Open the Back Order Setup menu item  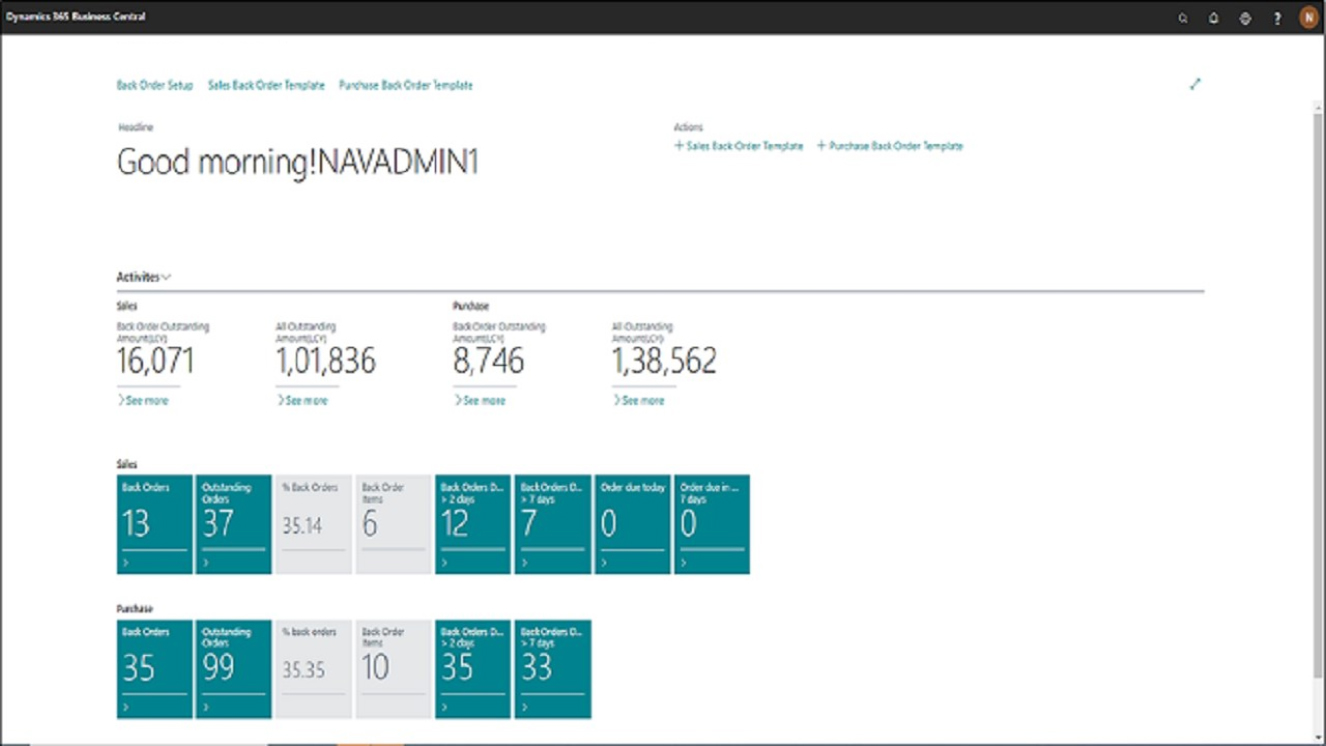[x=154, y=85]
